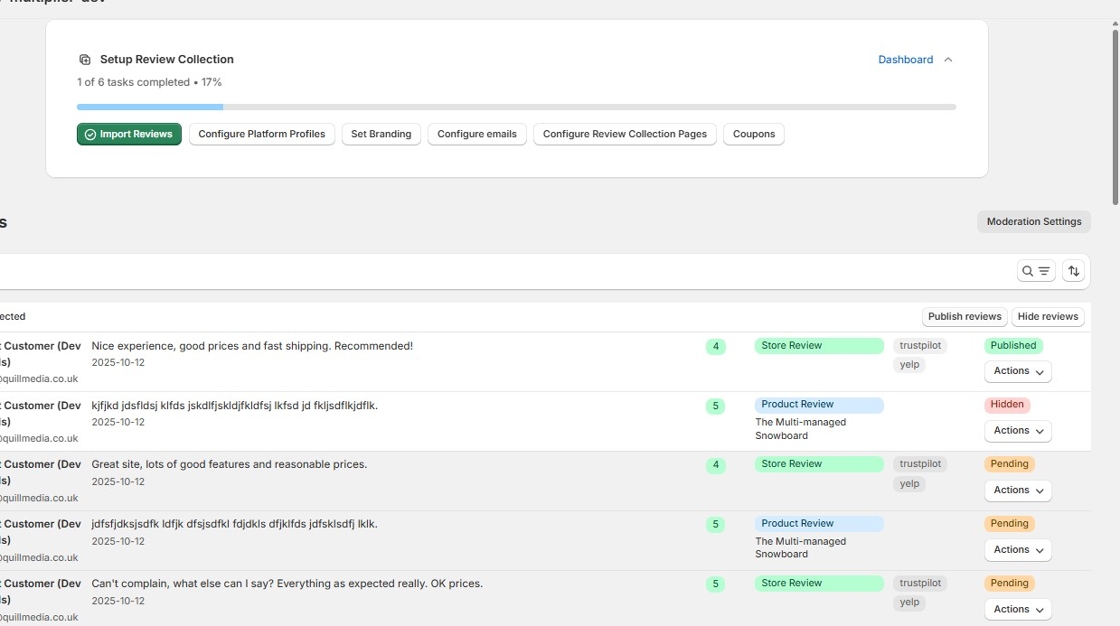Click the Published status badge

pyautogui.click(x=1013, y=345)
